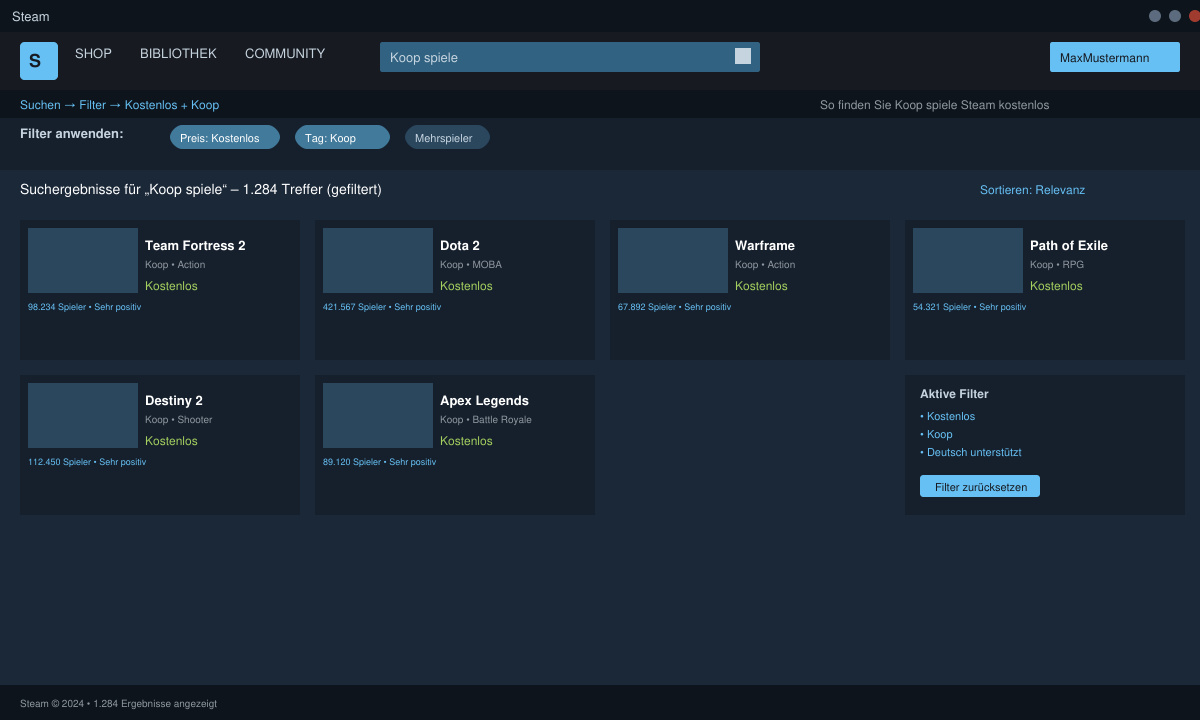Enable the Mehrspieler filter chip
Screen dimensions: 1200x720
(x=447, y=137)
